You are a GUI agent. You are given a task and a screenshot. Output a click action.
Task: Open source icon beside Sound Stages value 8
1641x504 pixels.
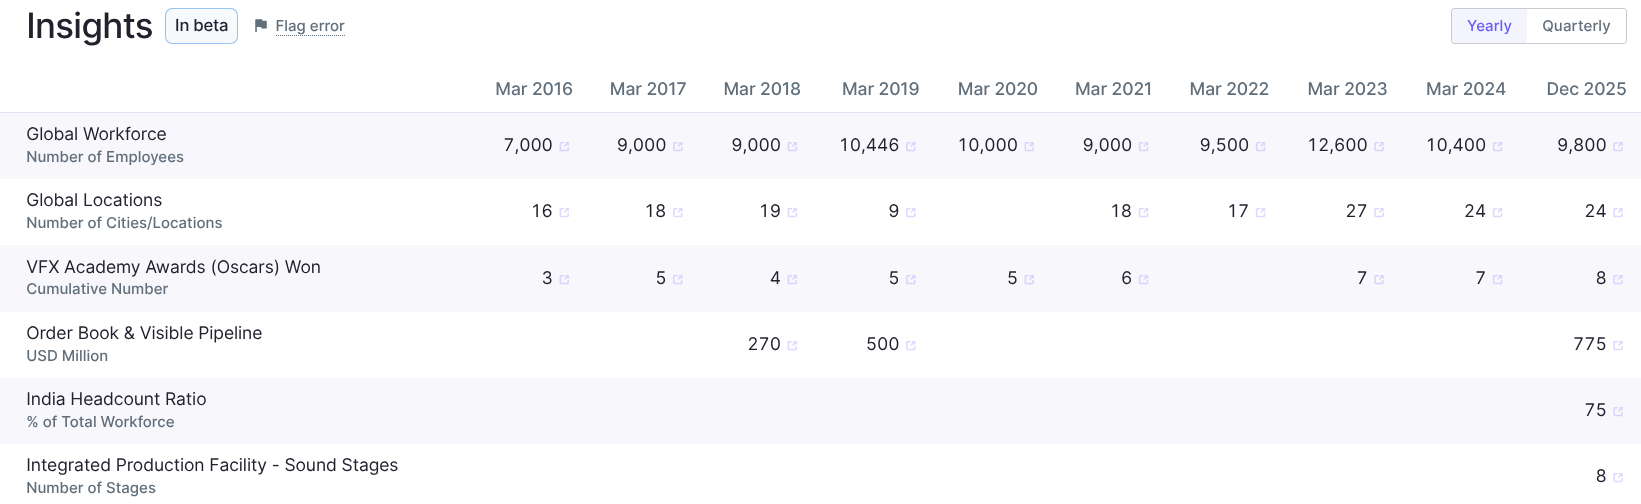click(1618, 477)
